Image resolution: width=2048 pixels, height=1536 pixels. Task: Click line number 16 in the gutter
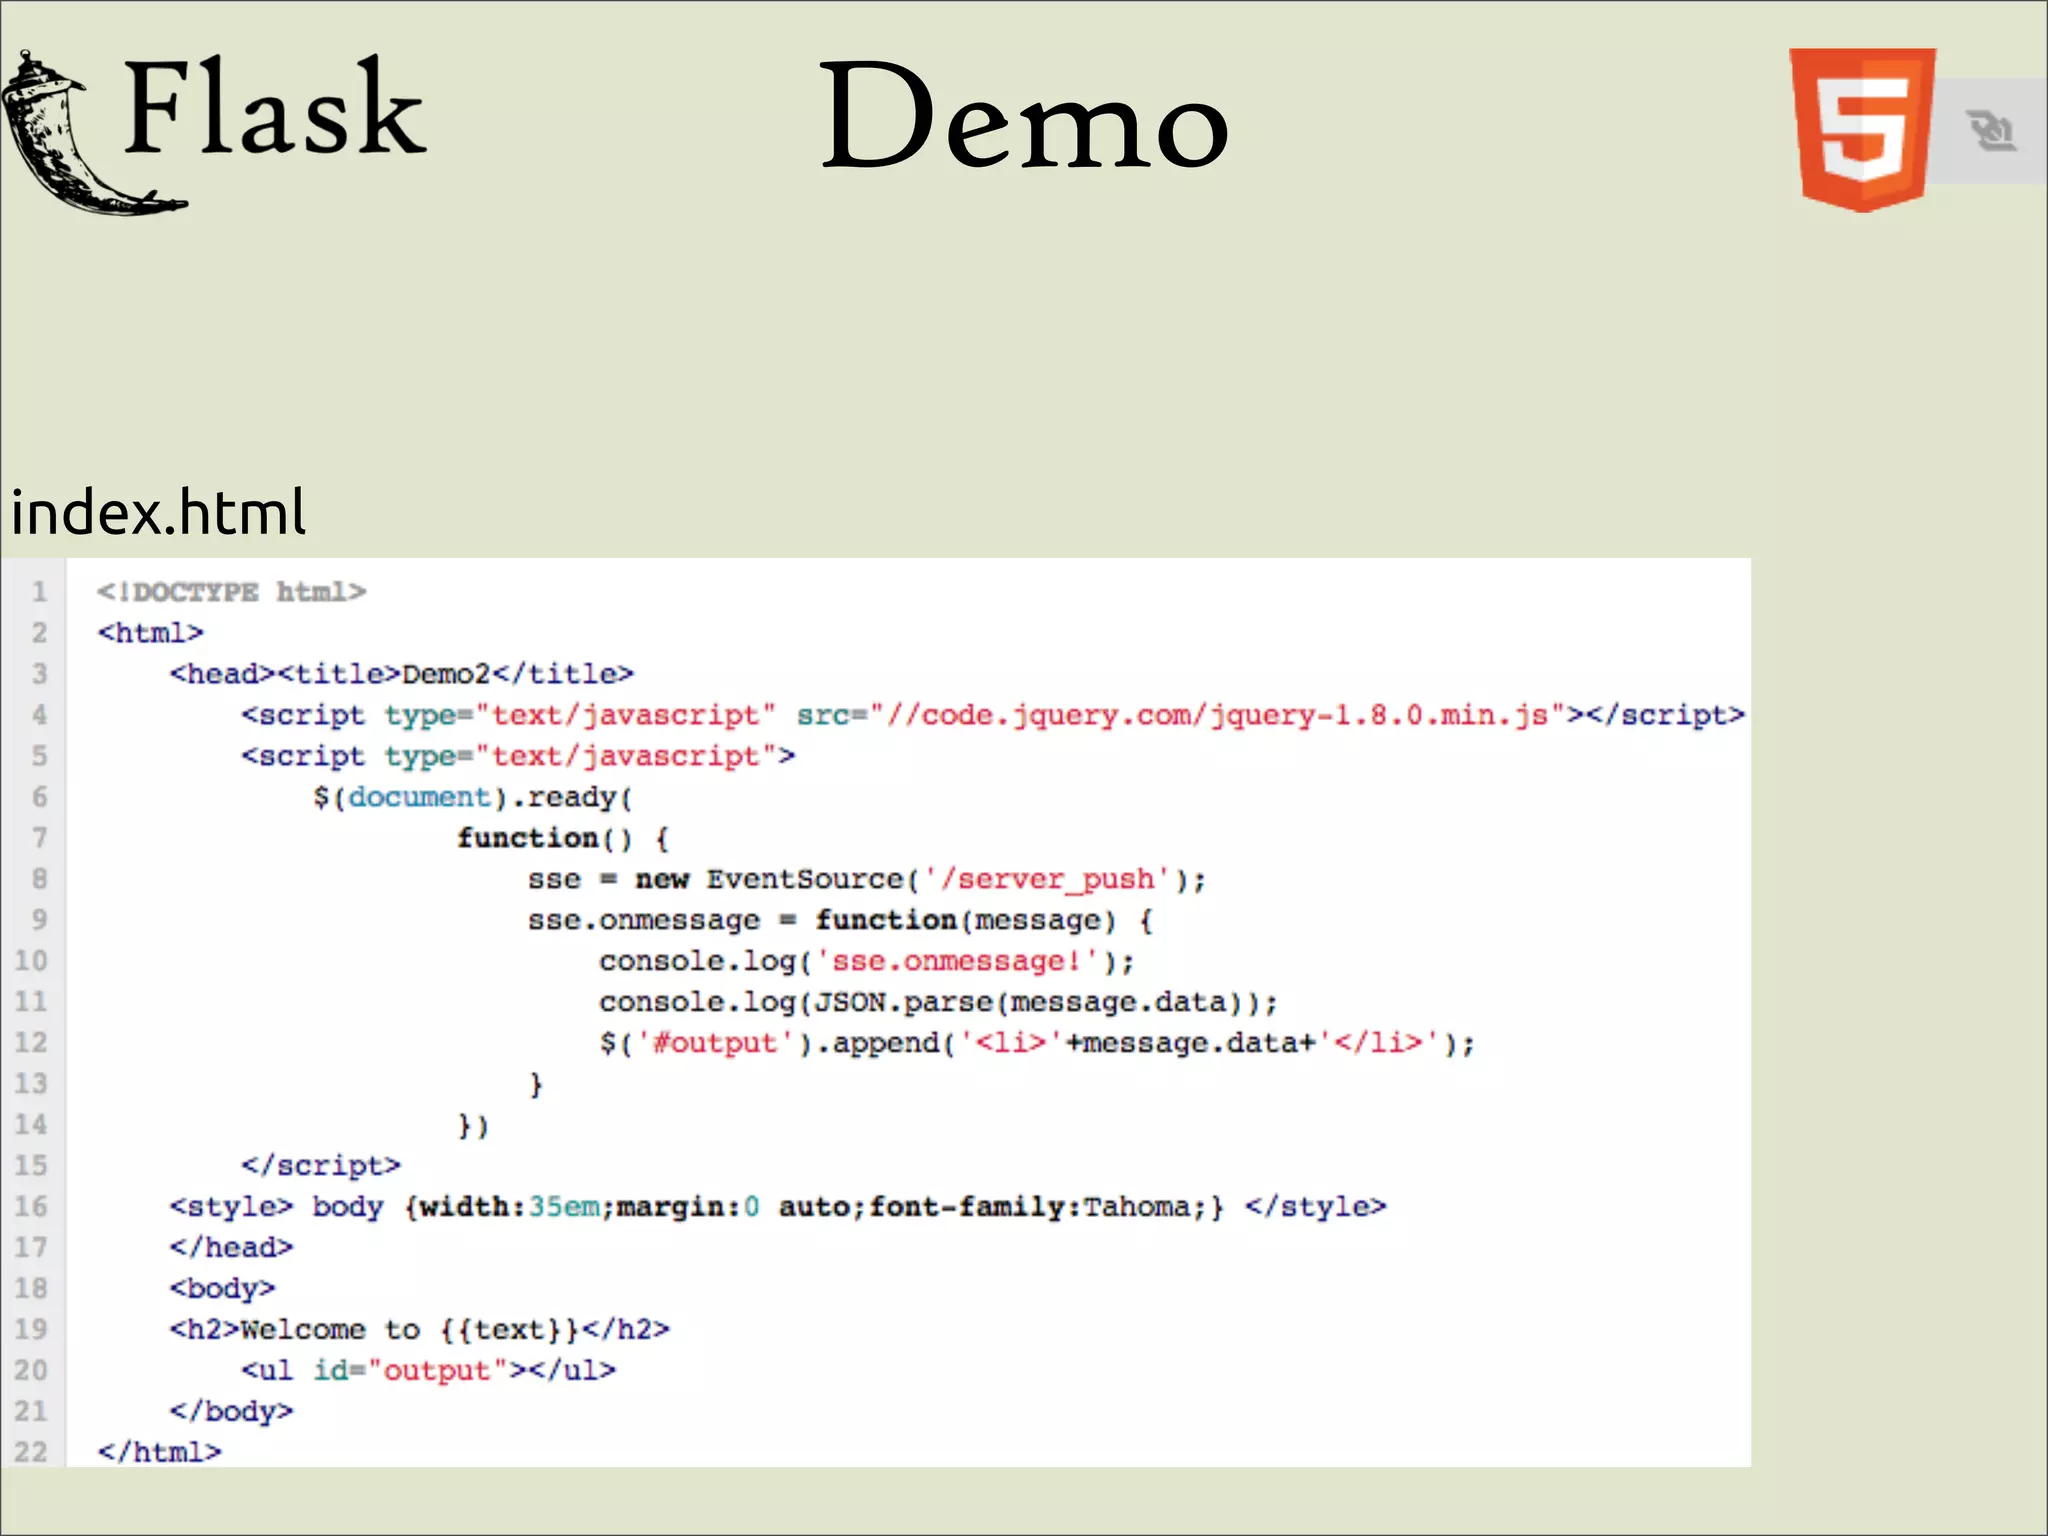31,1207
